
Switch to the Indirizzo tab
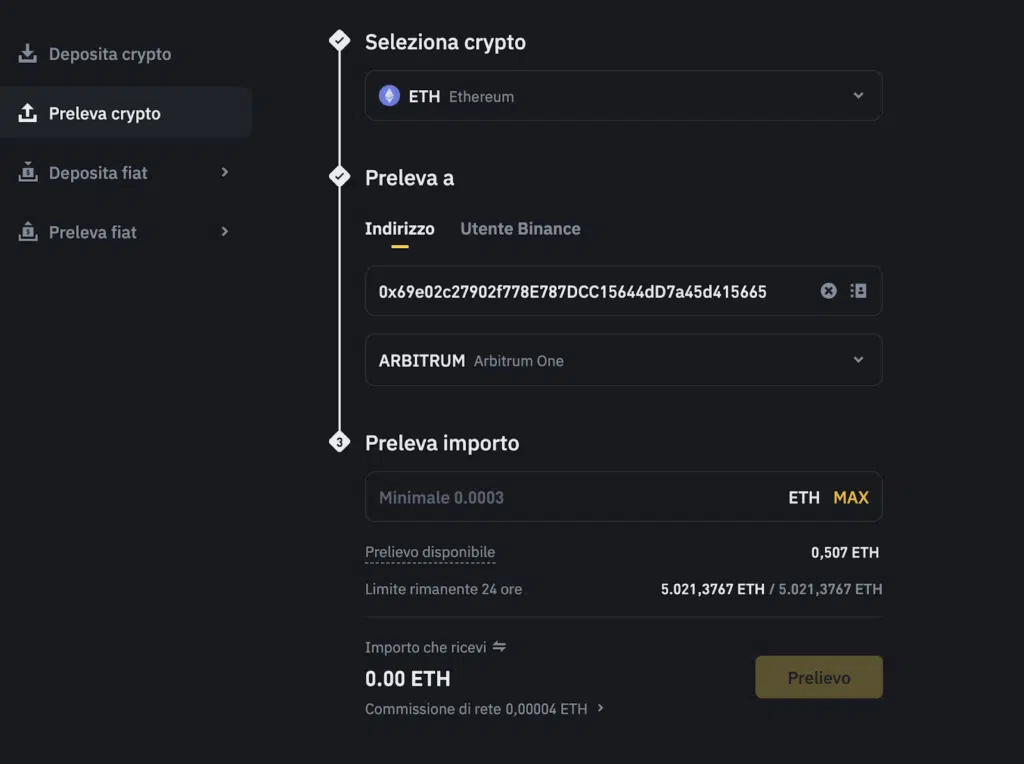pyautogui.click(x=399, y=229)
